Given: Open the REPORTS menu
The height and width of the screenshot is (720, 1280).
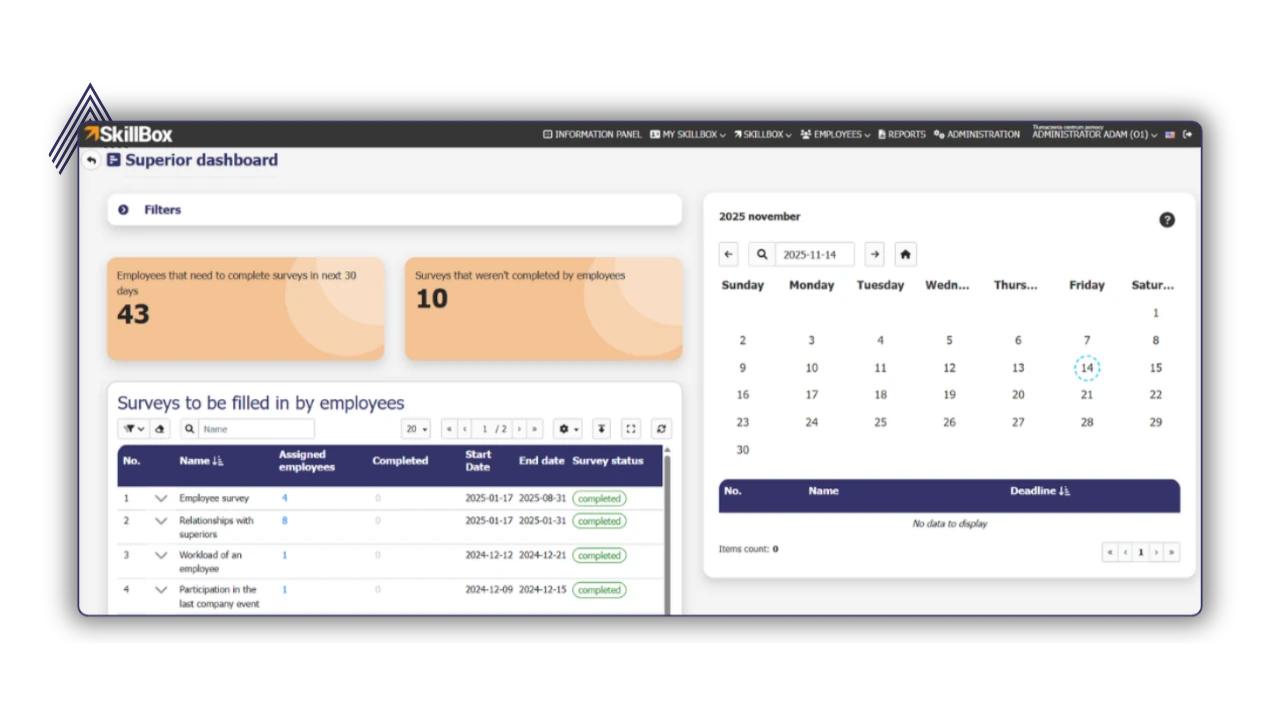Looking at the screenshot, I should (901, 134).
